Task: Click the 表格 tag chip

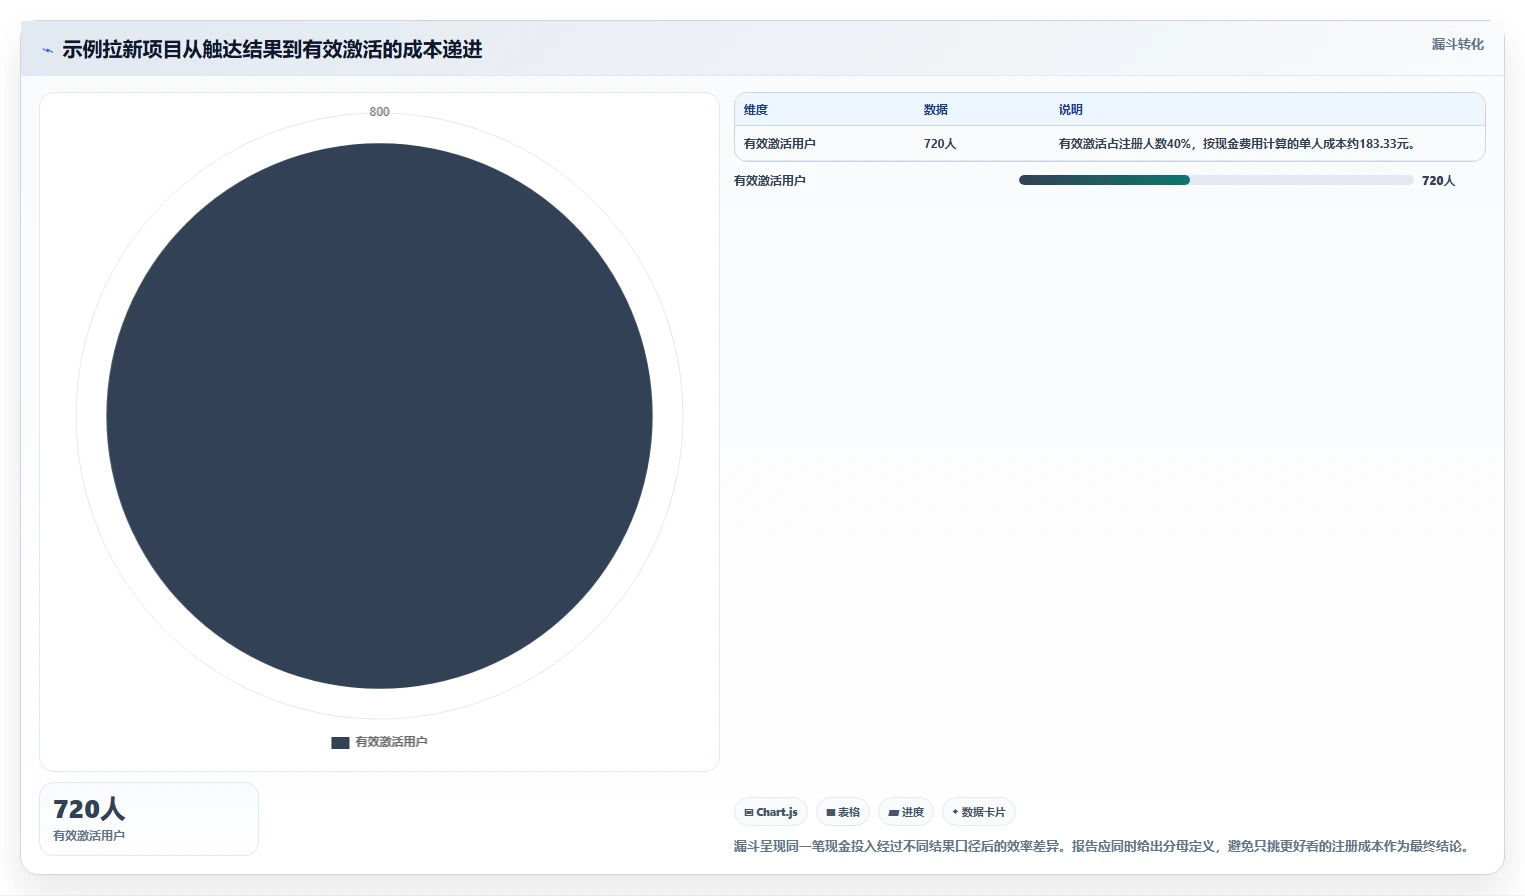Action: (843, 812)
